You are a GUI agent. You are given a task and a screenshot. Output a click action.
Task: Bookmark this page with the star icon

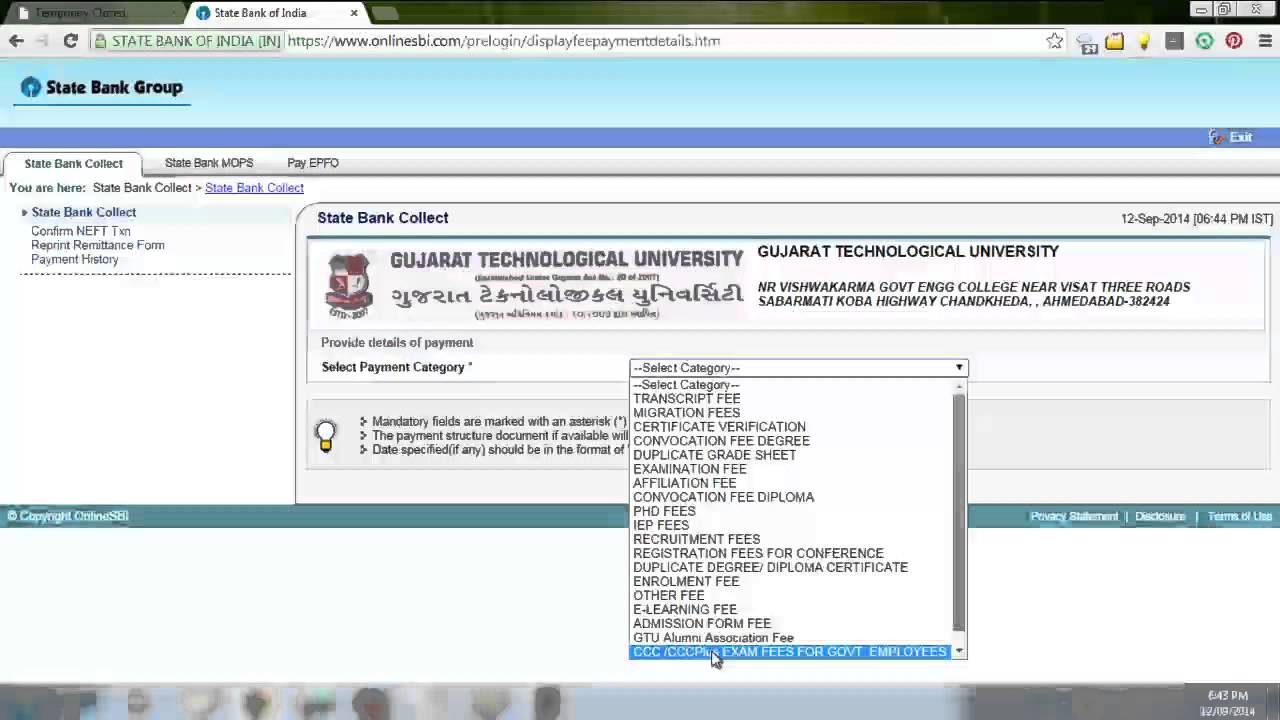(x=1055, y=41)
